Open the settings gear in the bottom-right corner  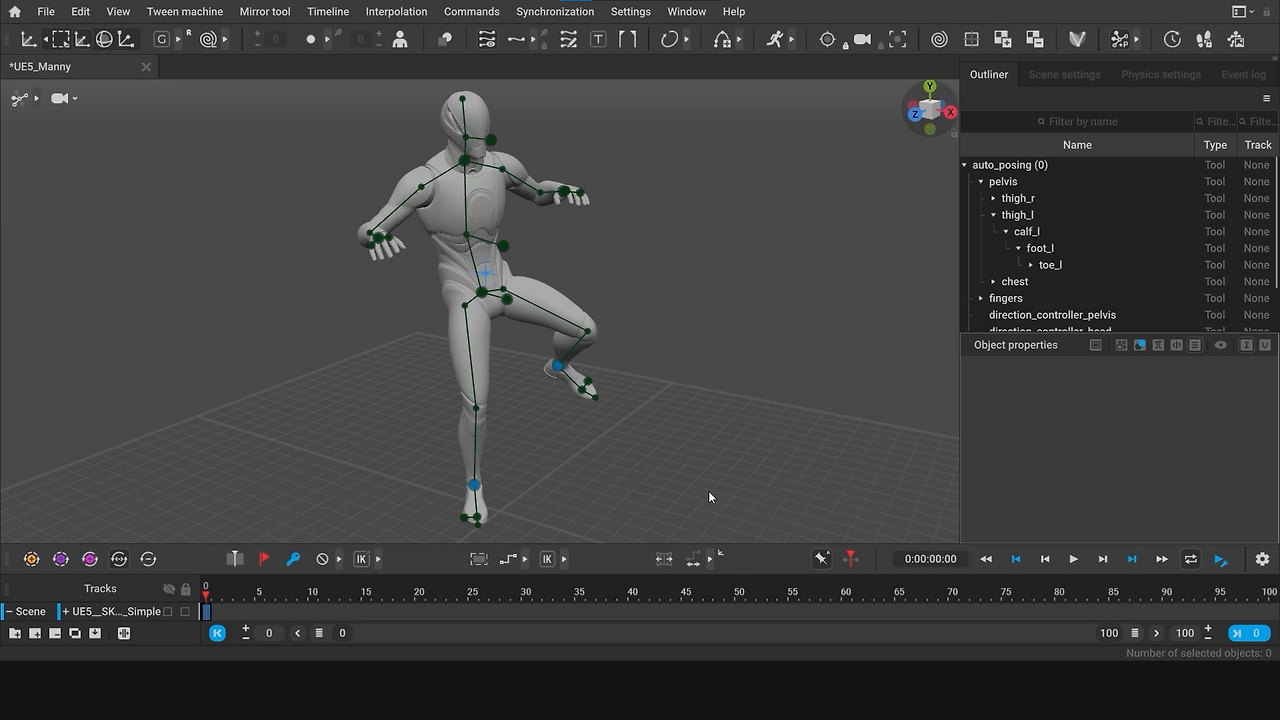click(1262, 559)
